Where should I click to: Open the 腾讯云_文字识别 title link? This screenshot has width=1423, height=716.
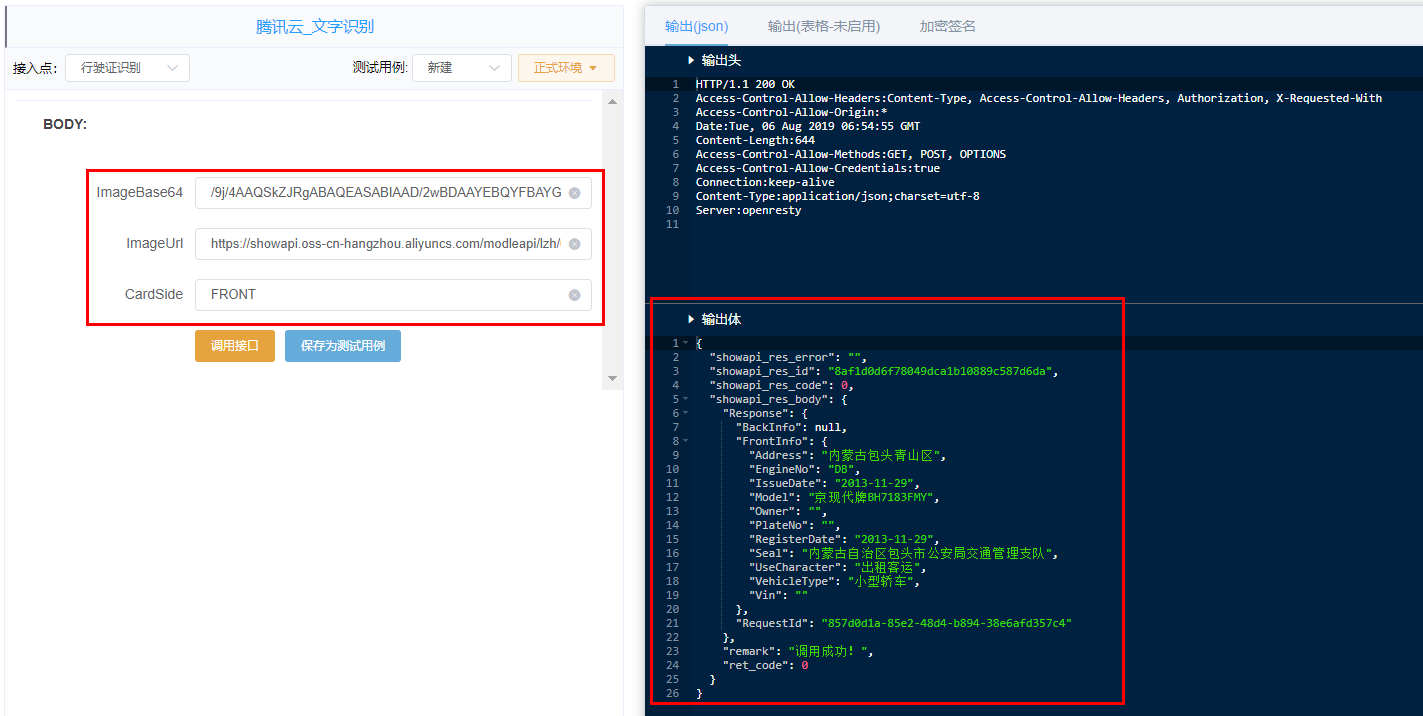pos(315,26)
